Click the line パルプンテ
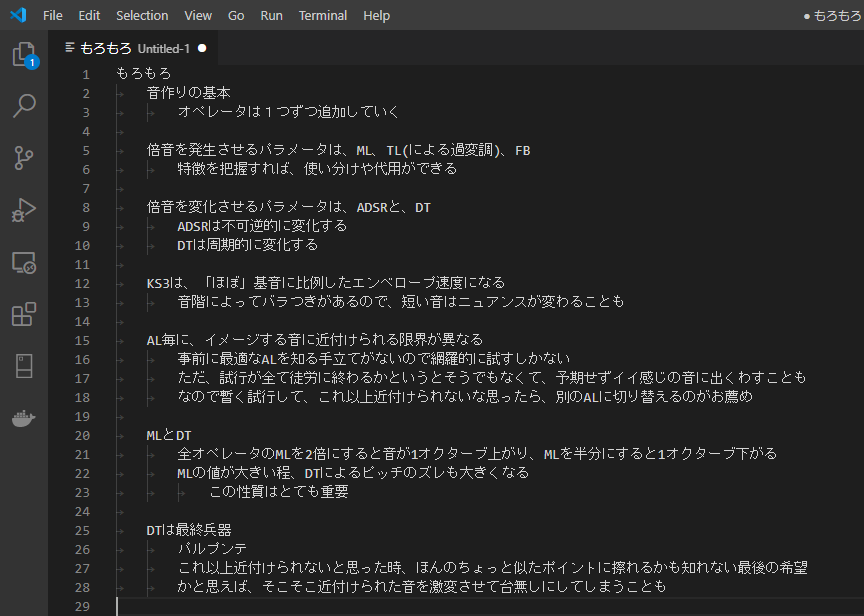The image size is (864, 616). (x=212, y=549)
